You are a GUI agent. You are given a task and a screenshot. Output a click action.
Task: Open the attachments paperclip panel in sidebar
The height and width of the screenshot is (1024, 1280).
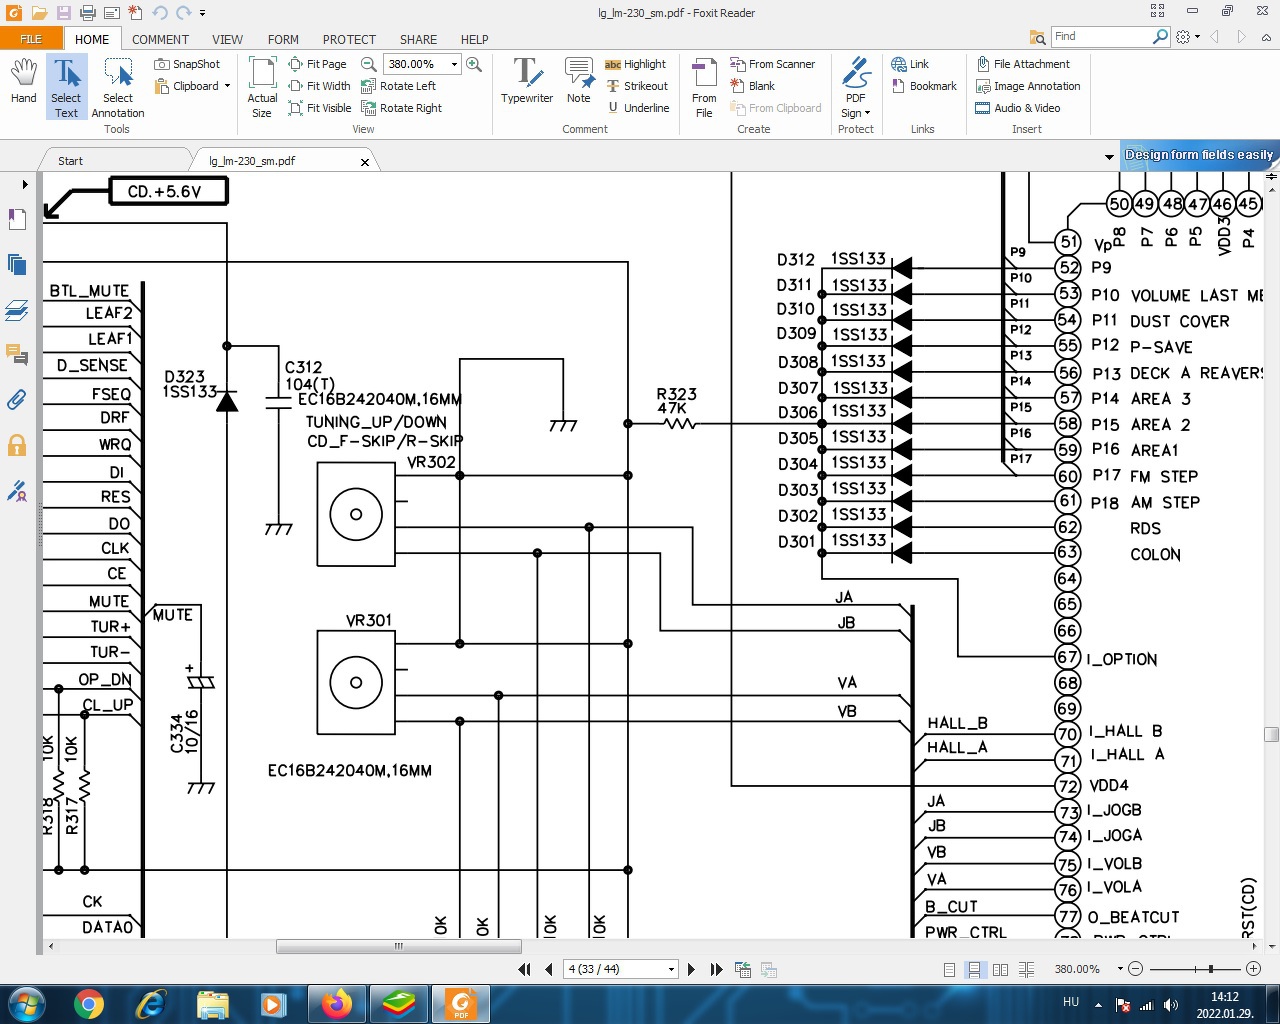pos(17,400)
